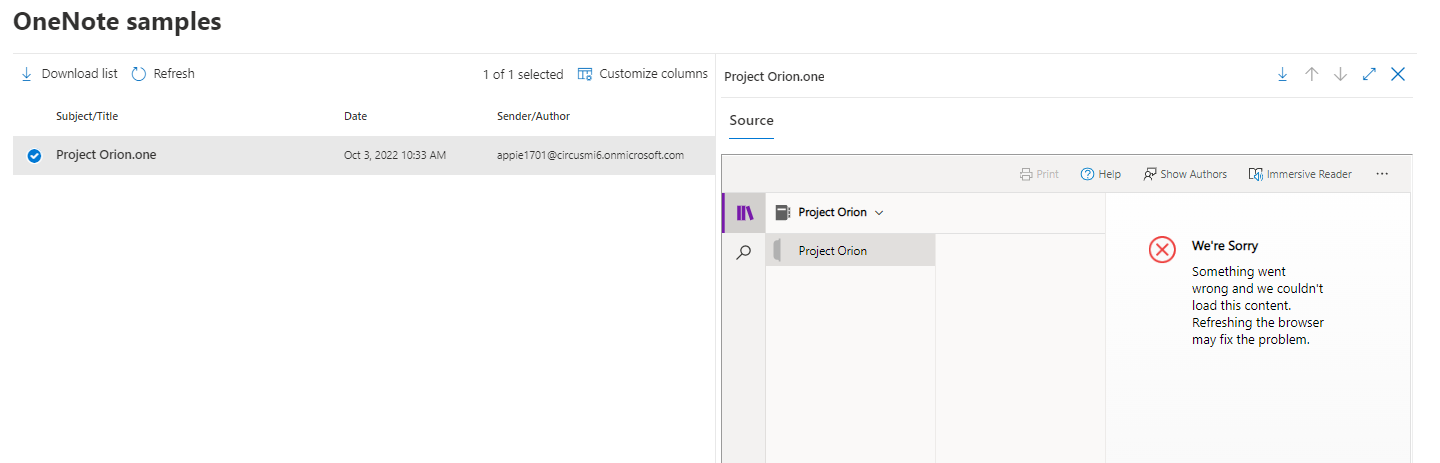Open the more options ellipsis menu
The height and width of the screenshot is (463, 1440).
[1382, 174]
